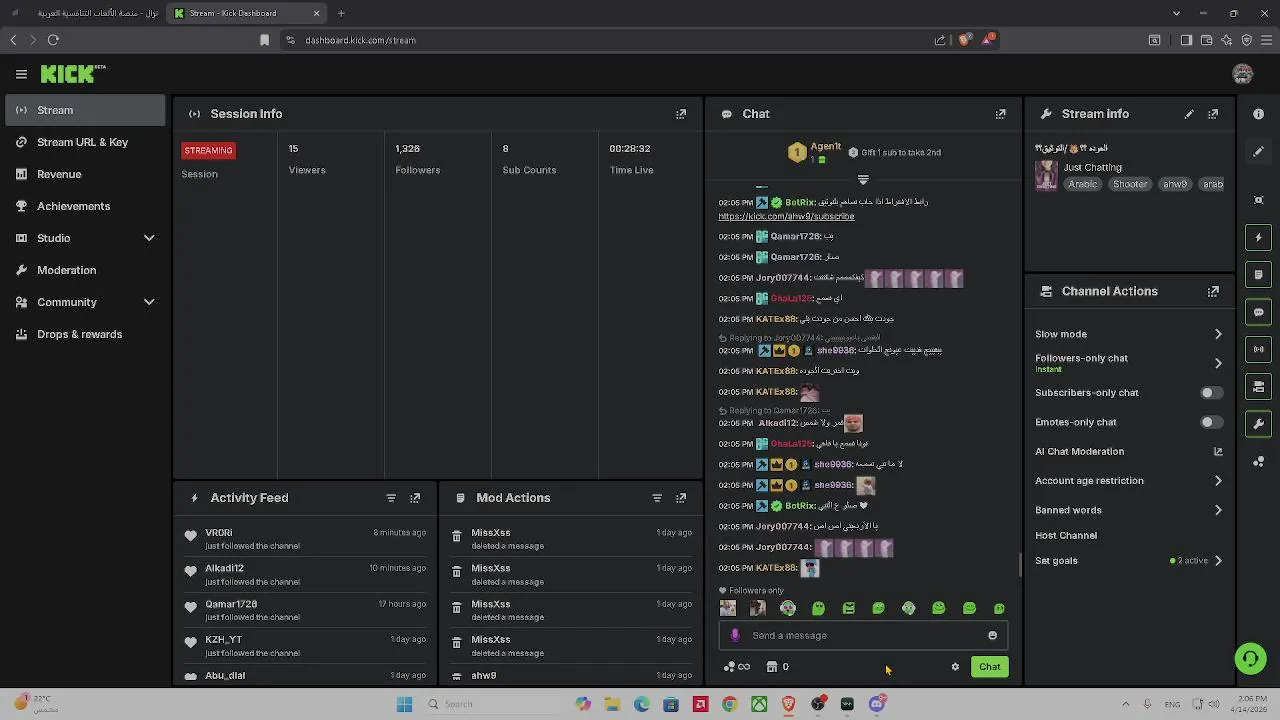Open the chat shop icon showing 0
This screenshot has height=720, width=1280.
pos(777,667)
